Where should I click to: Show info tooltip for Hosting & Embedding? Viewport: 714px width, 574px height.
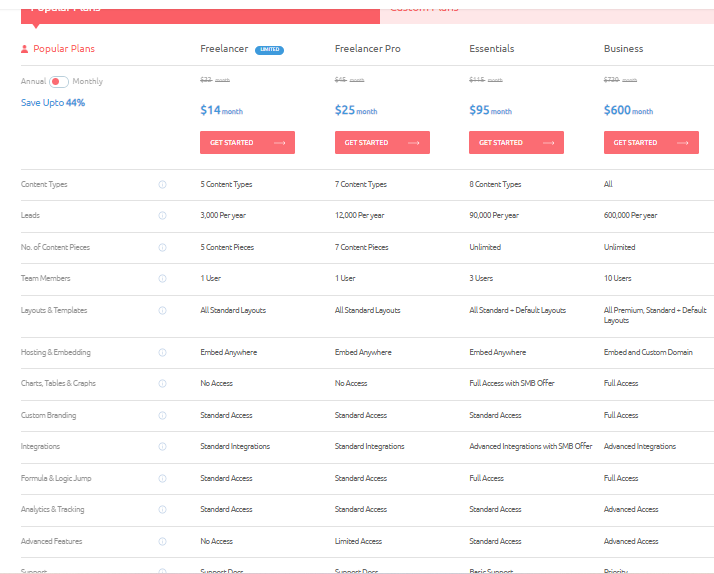[162, 352]
